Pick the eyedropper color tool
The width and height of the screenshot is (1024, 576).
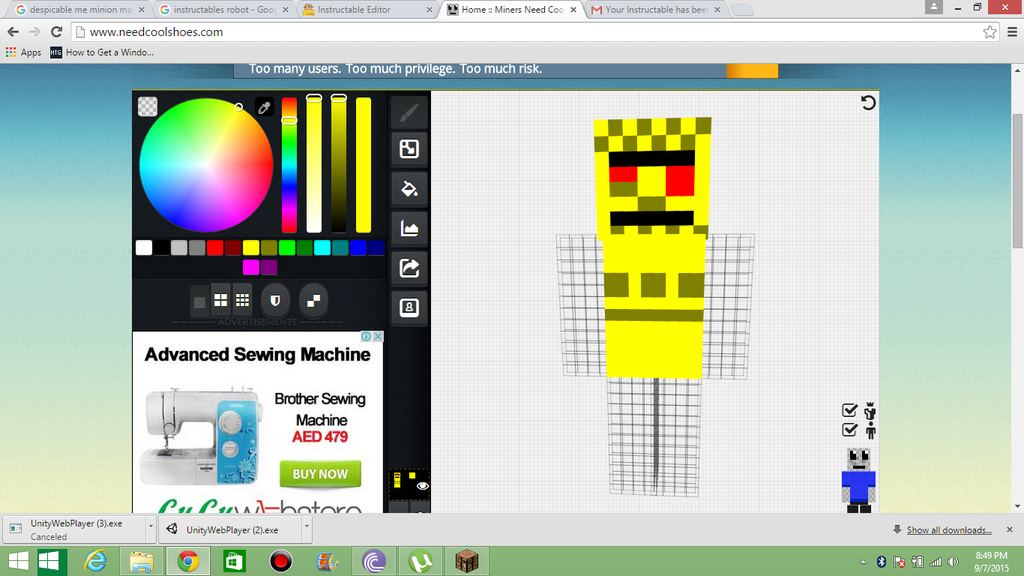pos(264,107)
